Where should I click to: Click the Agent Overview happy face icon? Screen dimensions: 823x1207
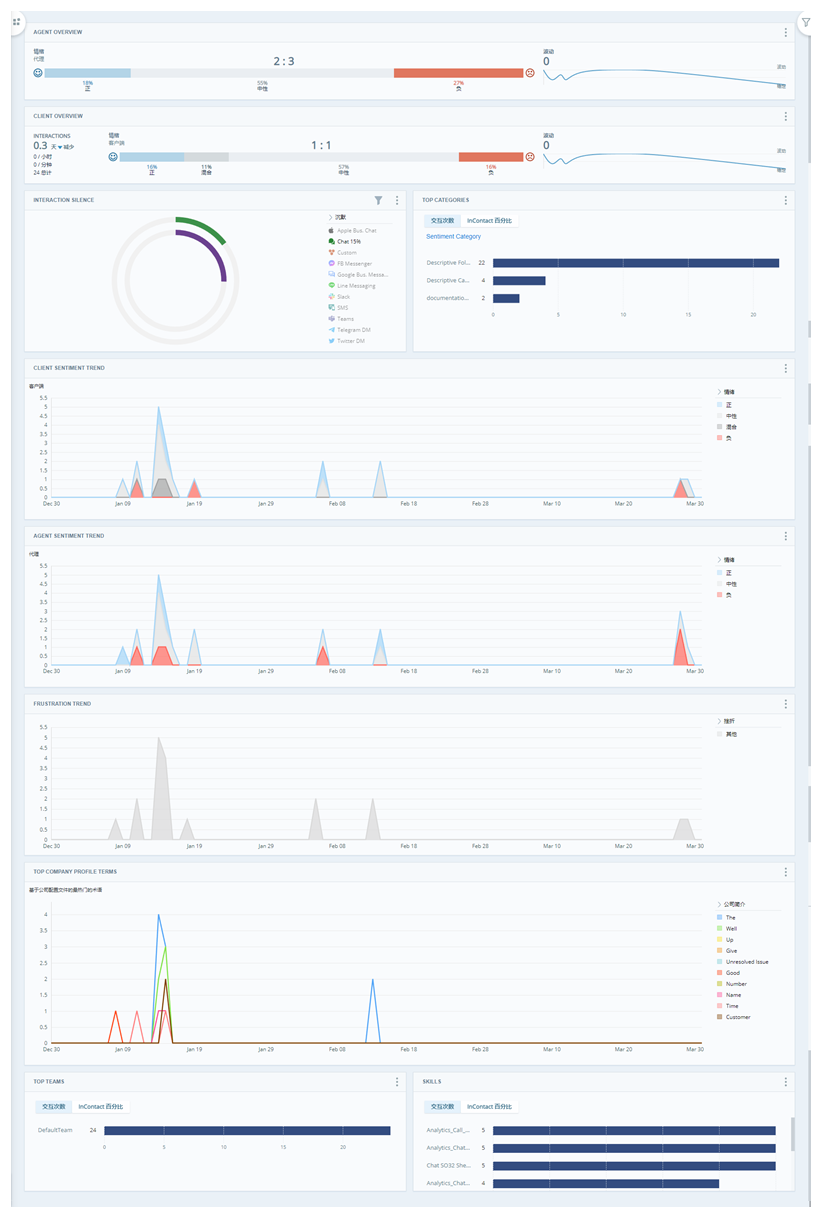(38, 73)
